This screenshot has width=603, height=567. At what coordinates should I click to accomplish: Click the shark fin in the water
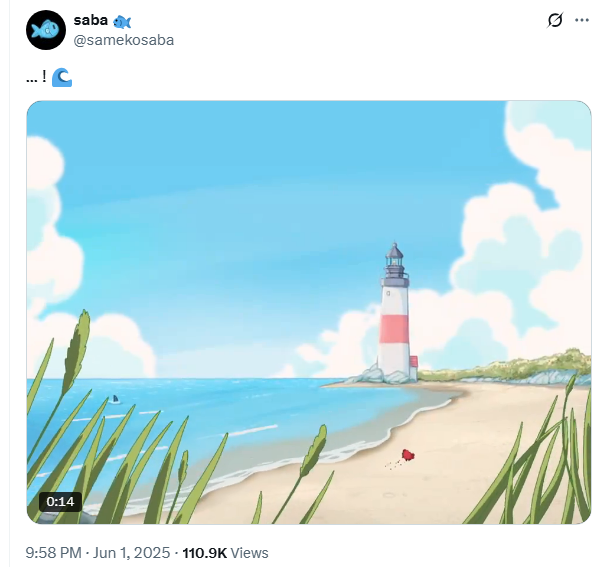[114, 399]
